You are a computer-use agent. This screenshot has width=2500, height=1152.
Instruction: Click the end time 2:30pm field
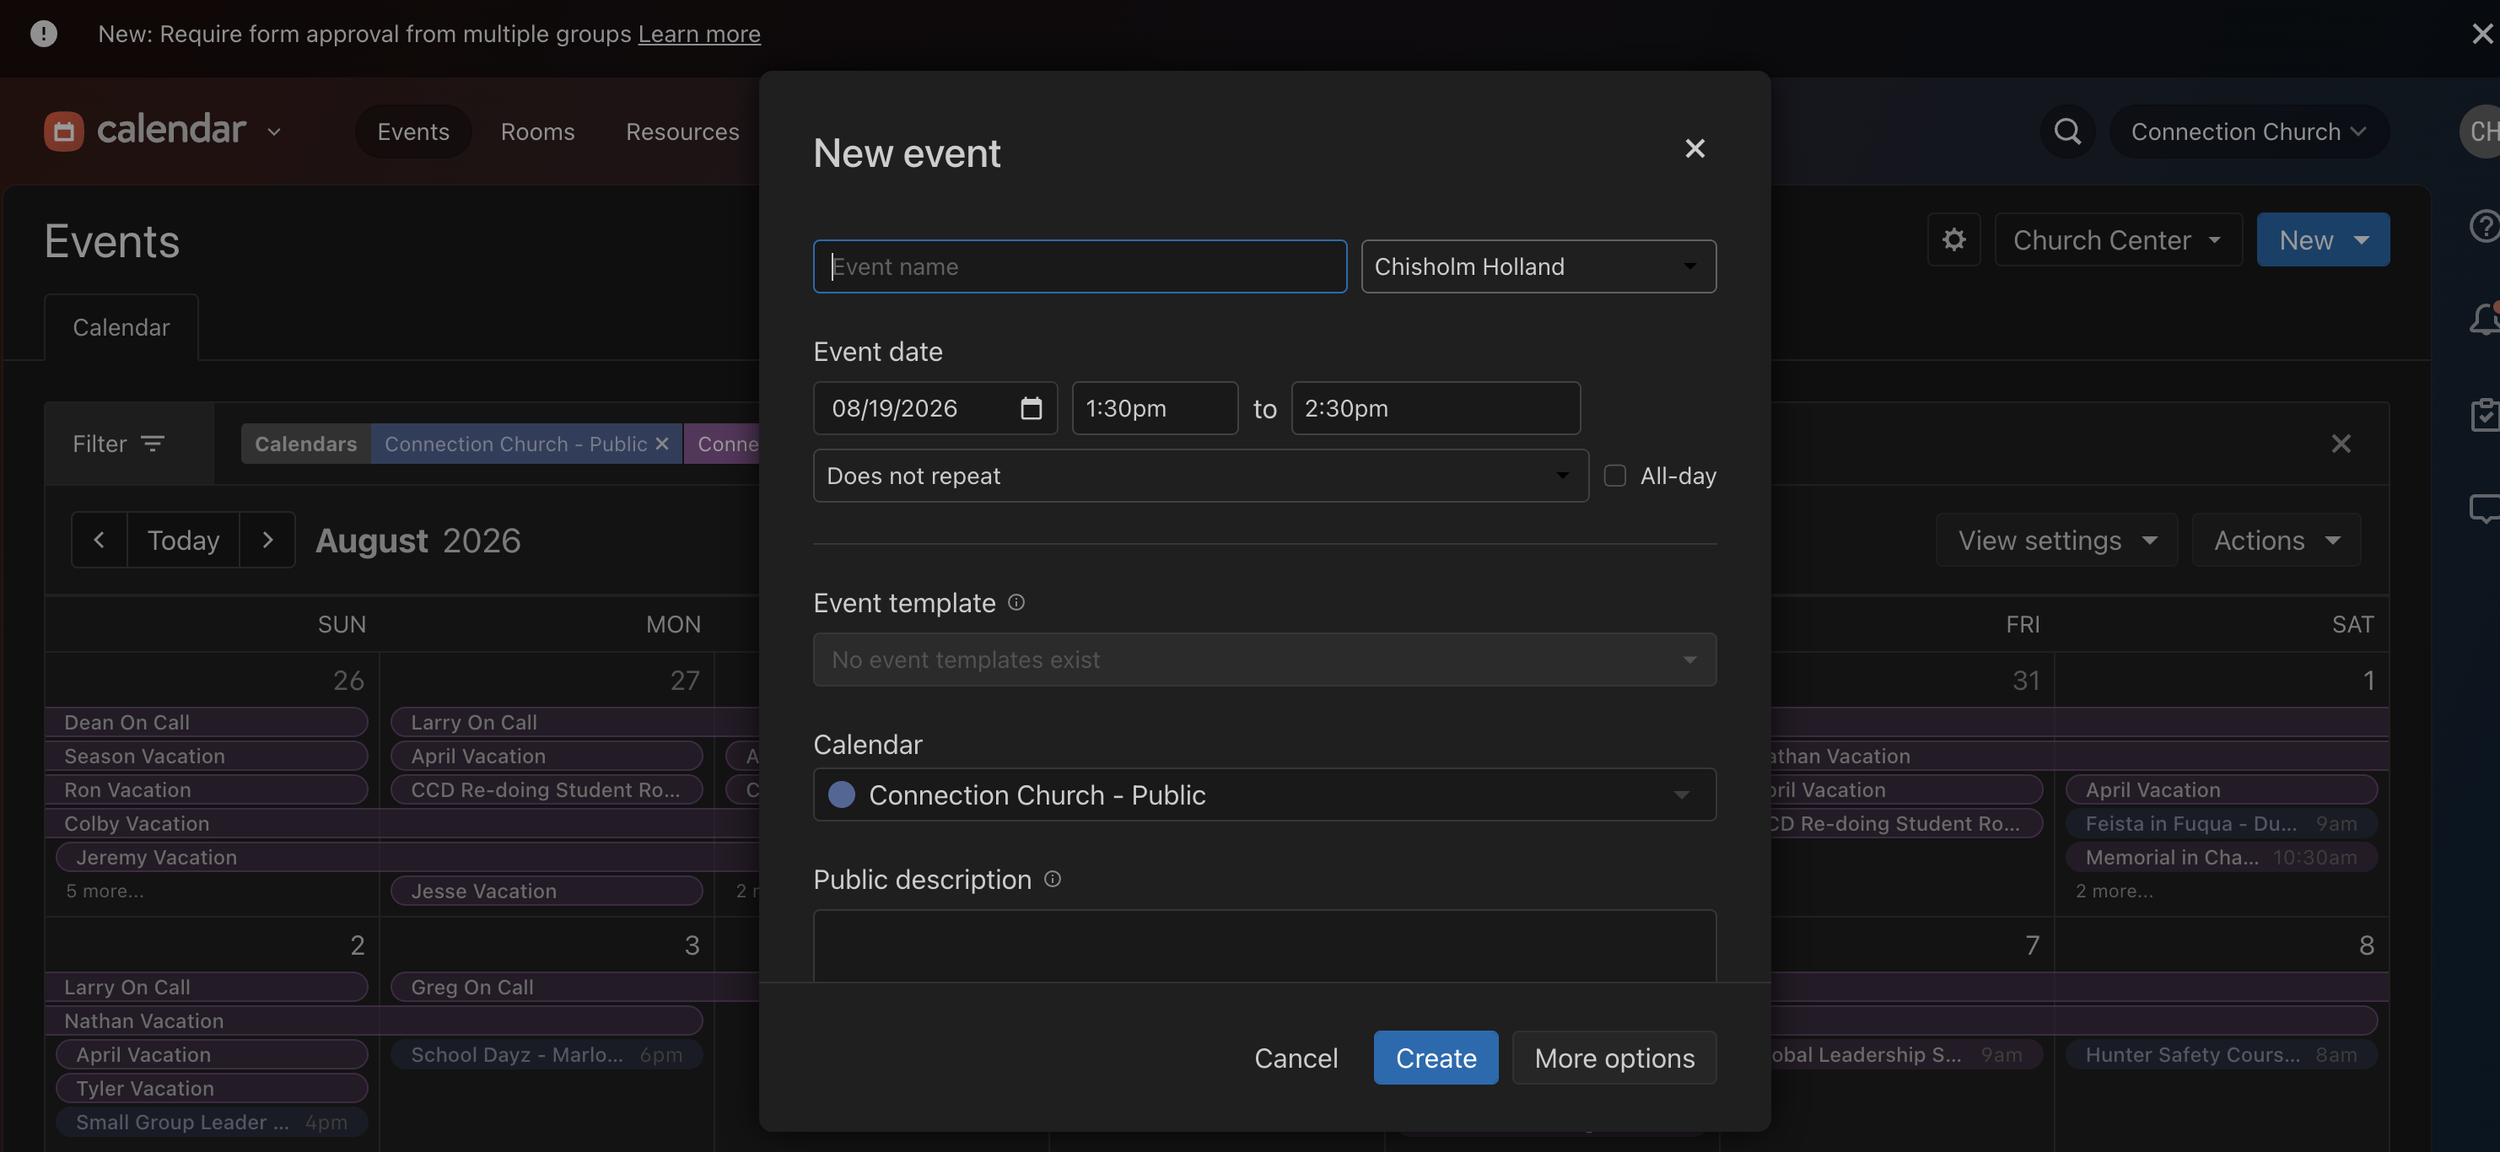[1436, 408]
